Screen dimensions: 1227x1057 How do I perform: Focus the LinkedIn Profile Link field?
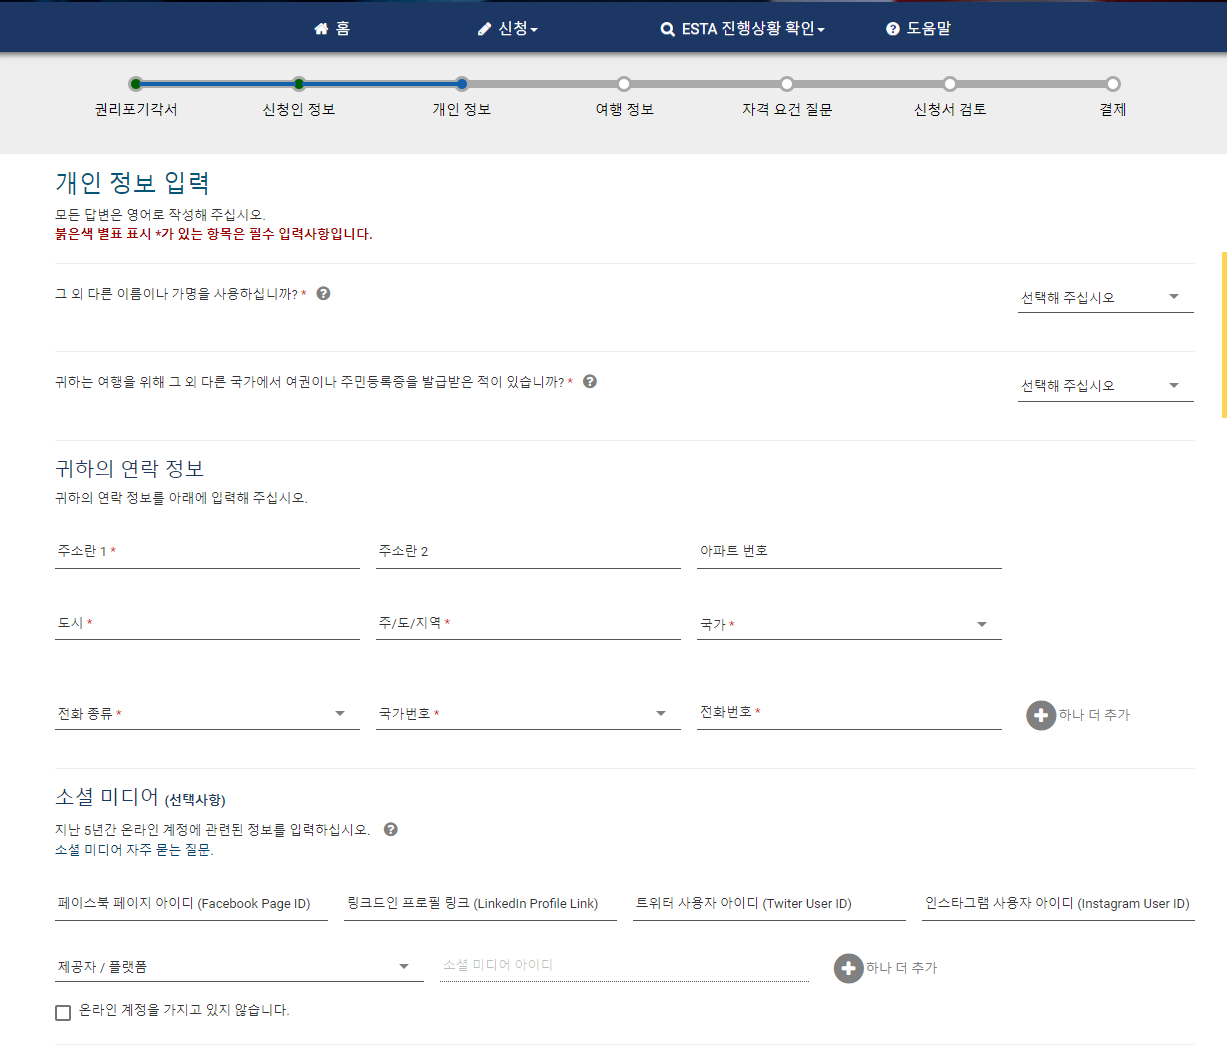click(480, 904)
